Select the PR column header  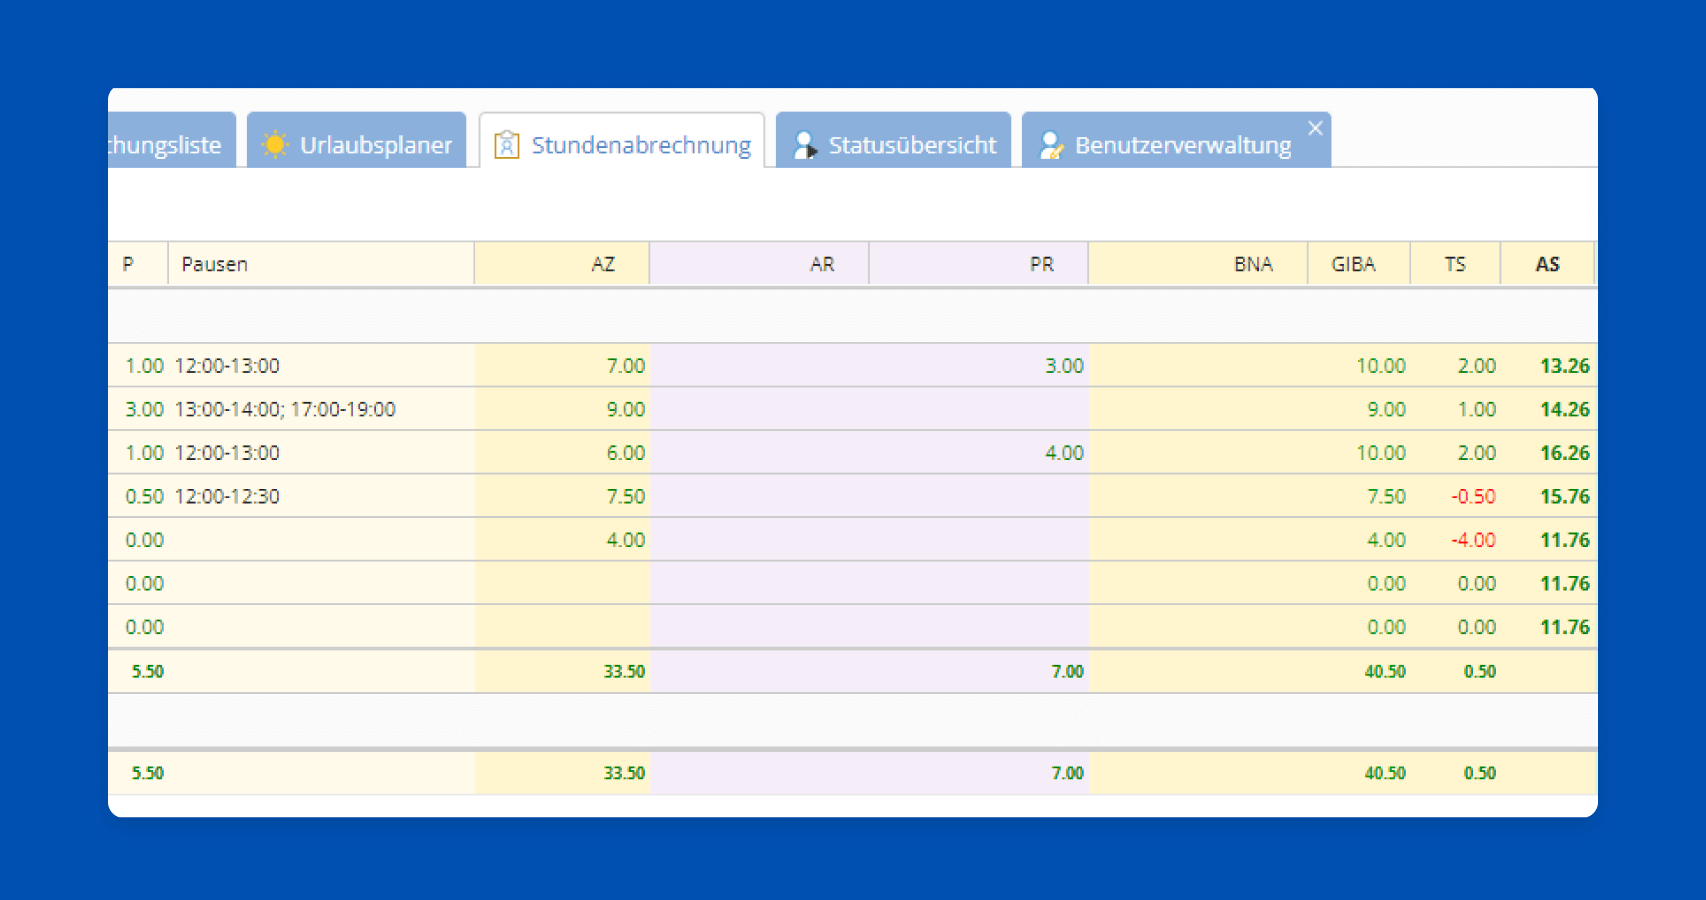[x=1041, y=264]
